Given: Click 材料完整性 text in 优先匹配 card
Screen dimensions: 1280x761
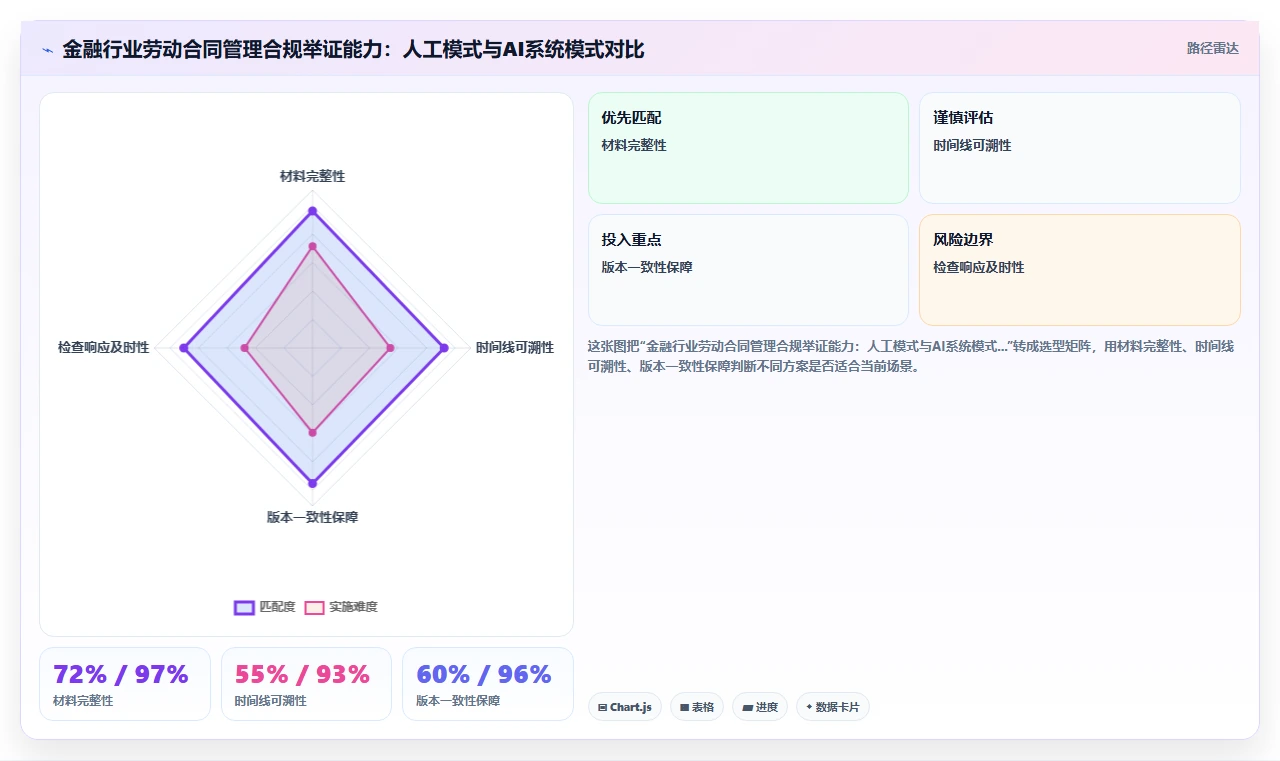Looking at the screenshot, I should click(x=634, y=146).
